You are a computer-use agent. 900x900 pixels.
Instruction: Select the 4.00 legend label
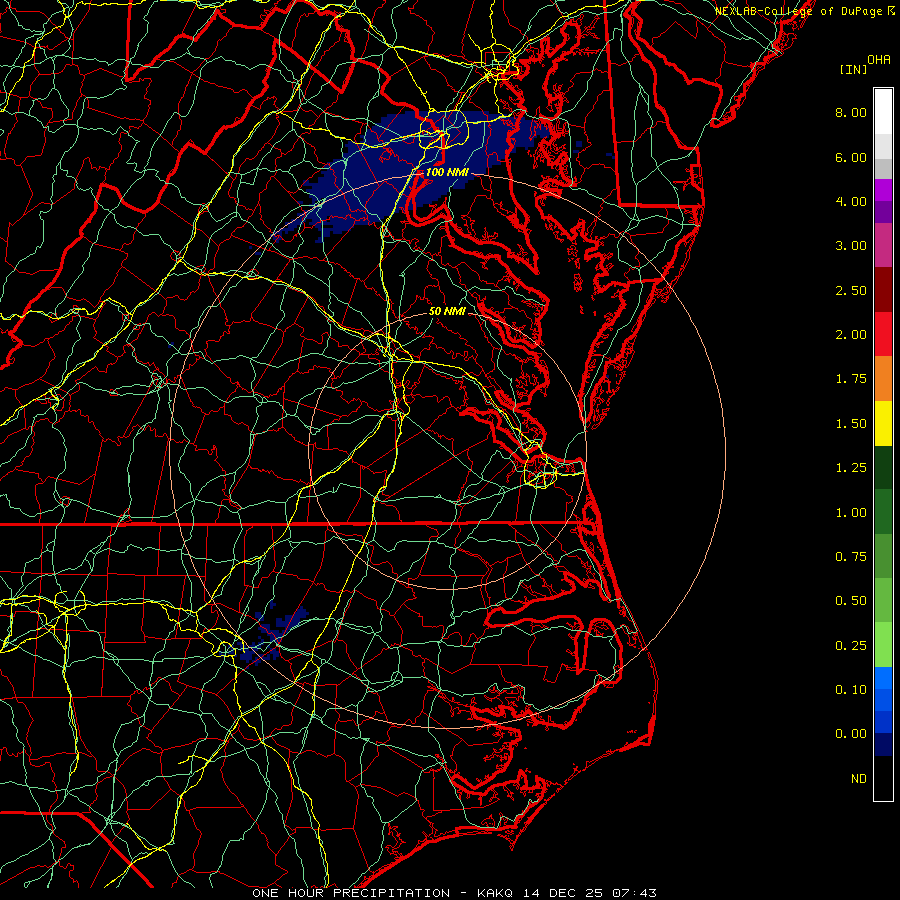[851, 201]
